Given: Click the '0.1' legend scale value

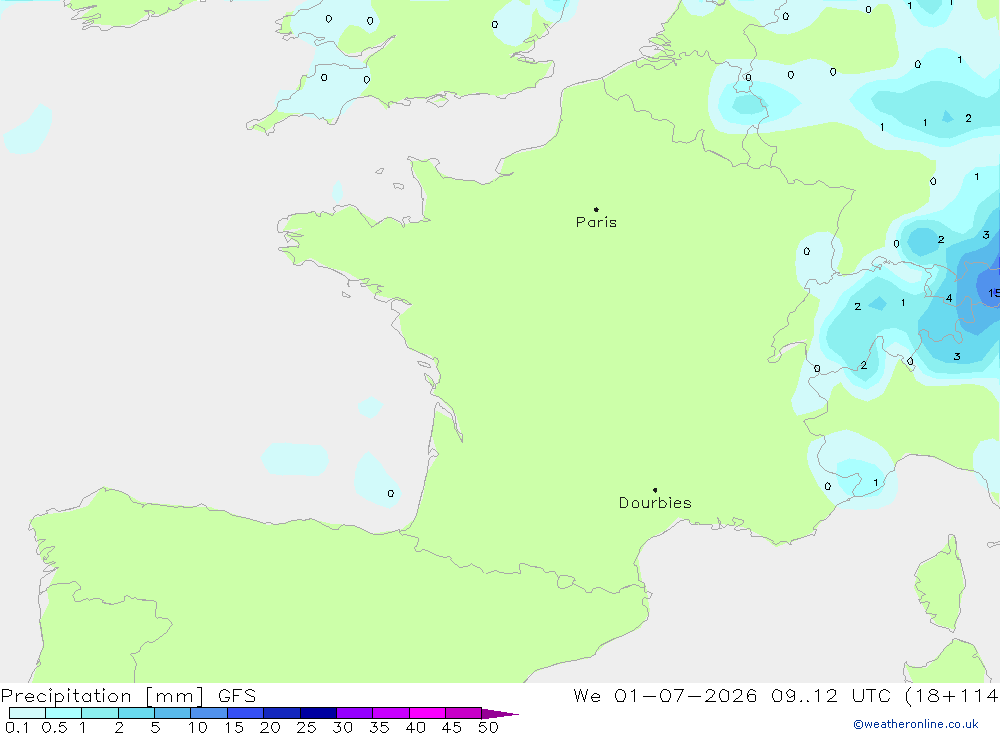Looking at the screenshot, I should 17,727.
